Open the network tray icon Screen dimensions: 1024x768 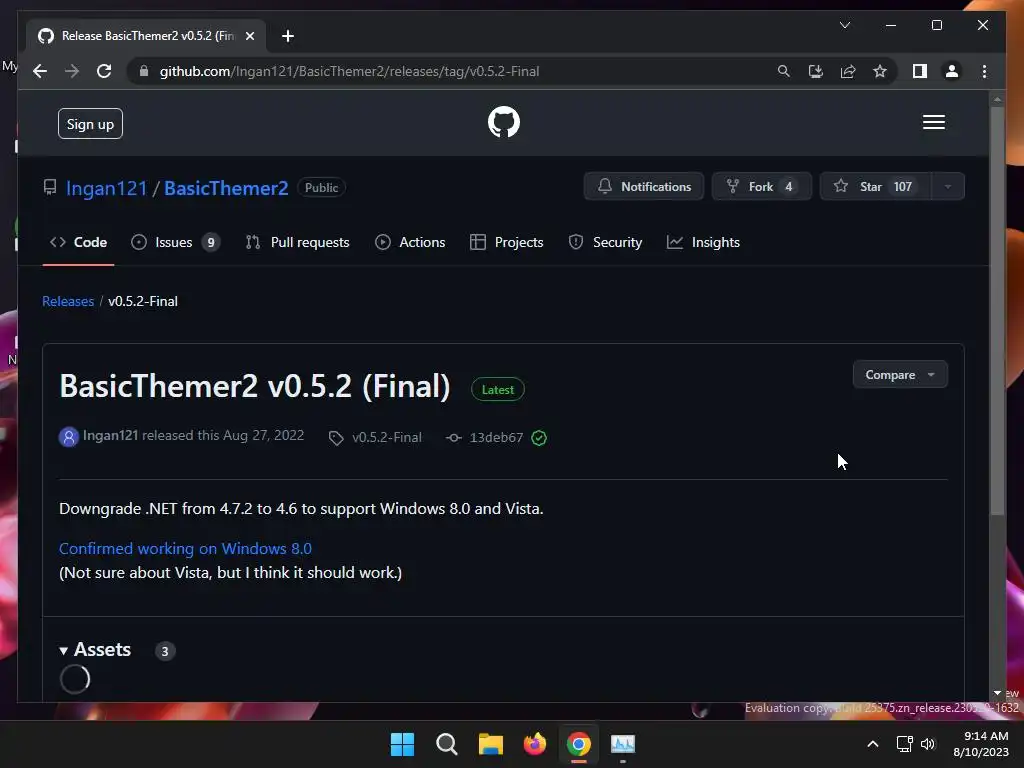pyautogui.click(x=904, y=744)
